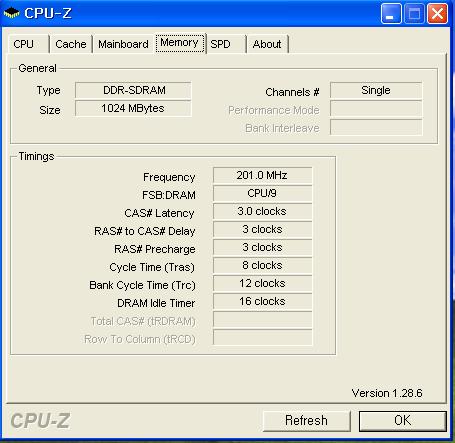Click the DRAM Idle Timer value field

point(262,302)
